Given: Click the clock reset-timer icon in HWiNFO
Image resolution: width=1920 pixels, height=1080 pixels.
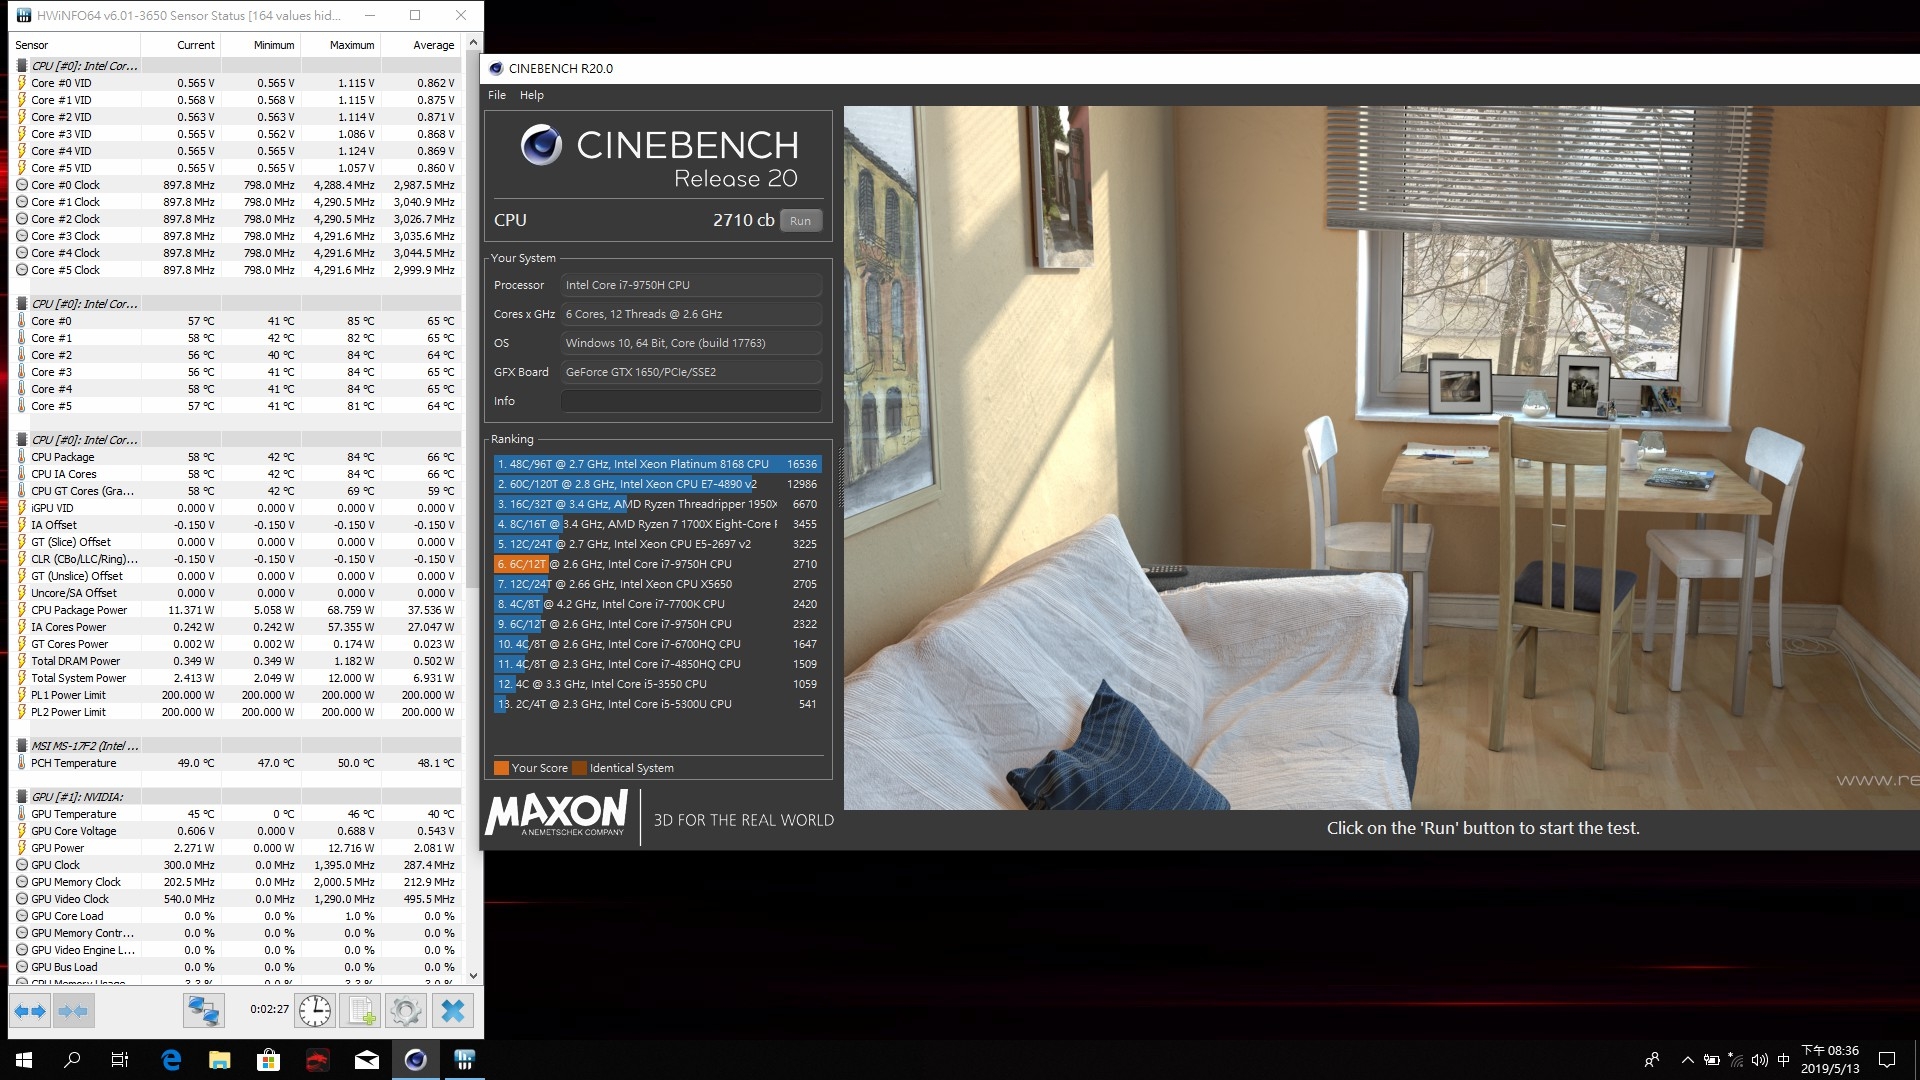Looking at the screenshot, I should coord(315,1011).
